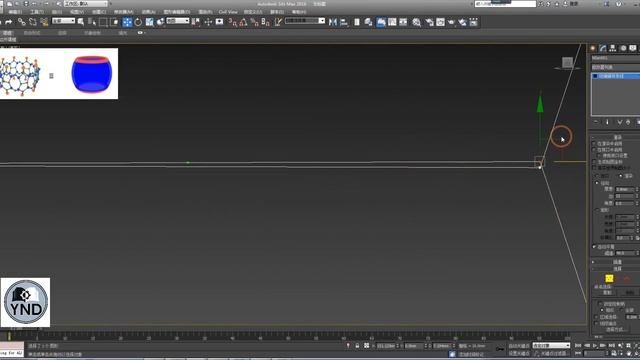Select the Select and Move tool
This screenshot has width=640, height=360.
coord(127,22)
